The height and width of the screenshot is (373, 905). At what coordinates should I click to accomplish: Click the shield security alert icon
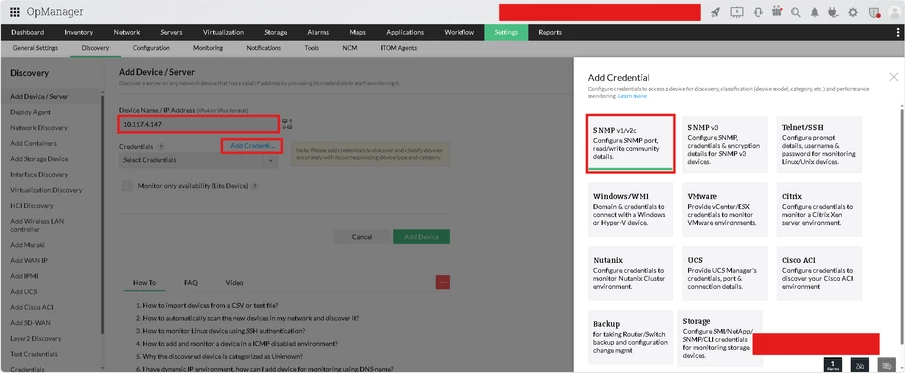point(874,12)
